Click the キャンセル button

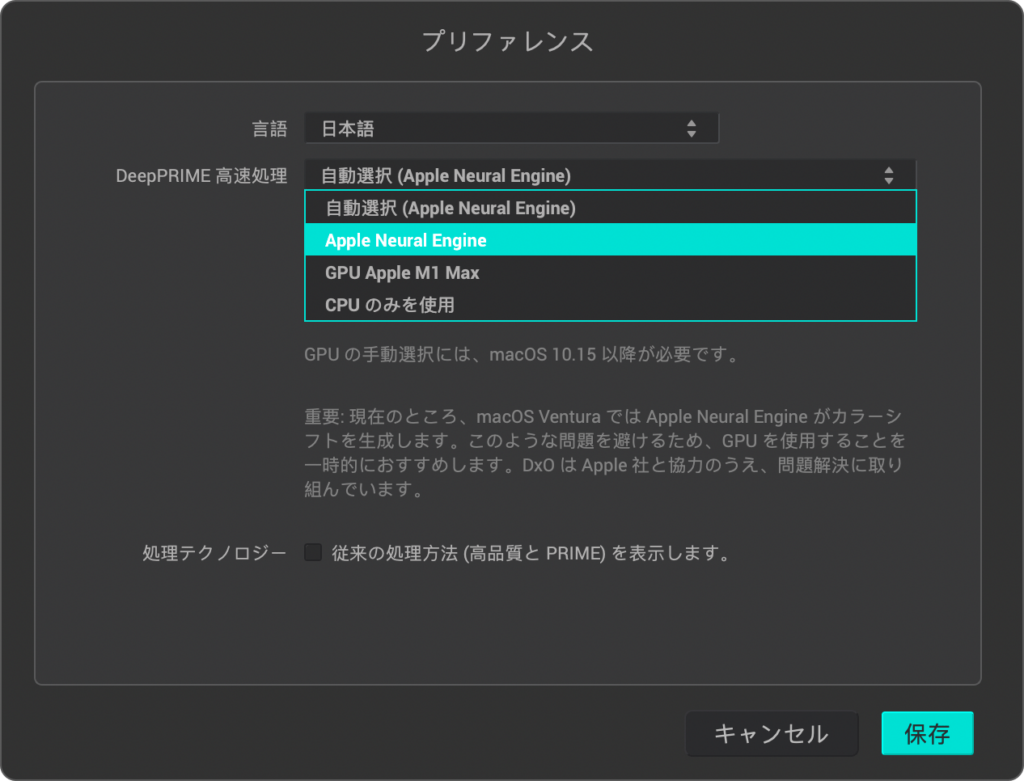pyautogui.click(x=771, y=733)
